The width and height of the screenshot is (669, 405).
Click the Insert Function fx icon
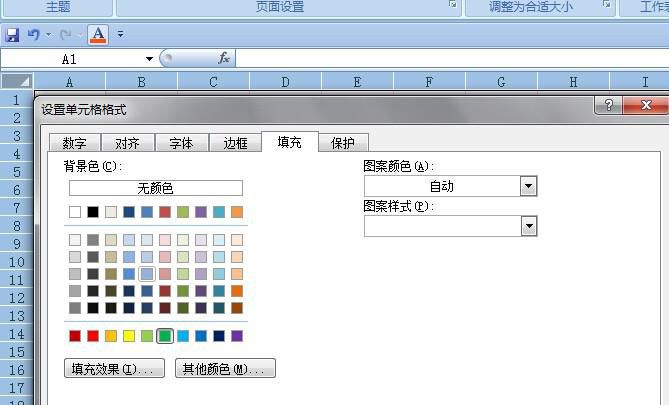[x=224, y=58]
